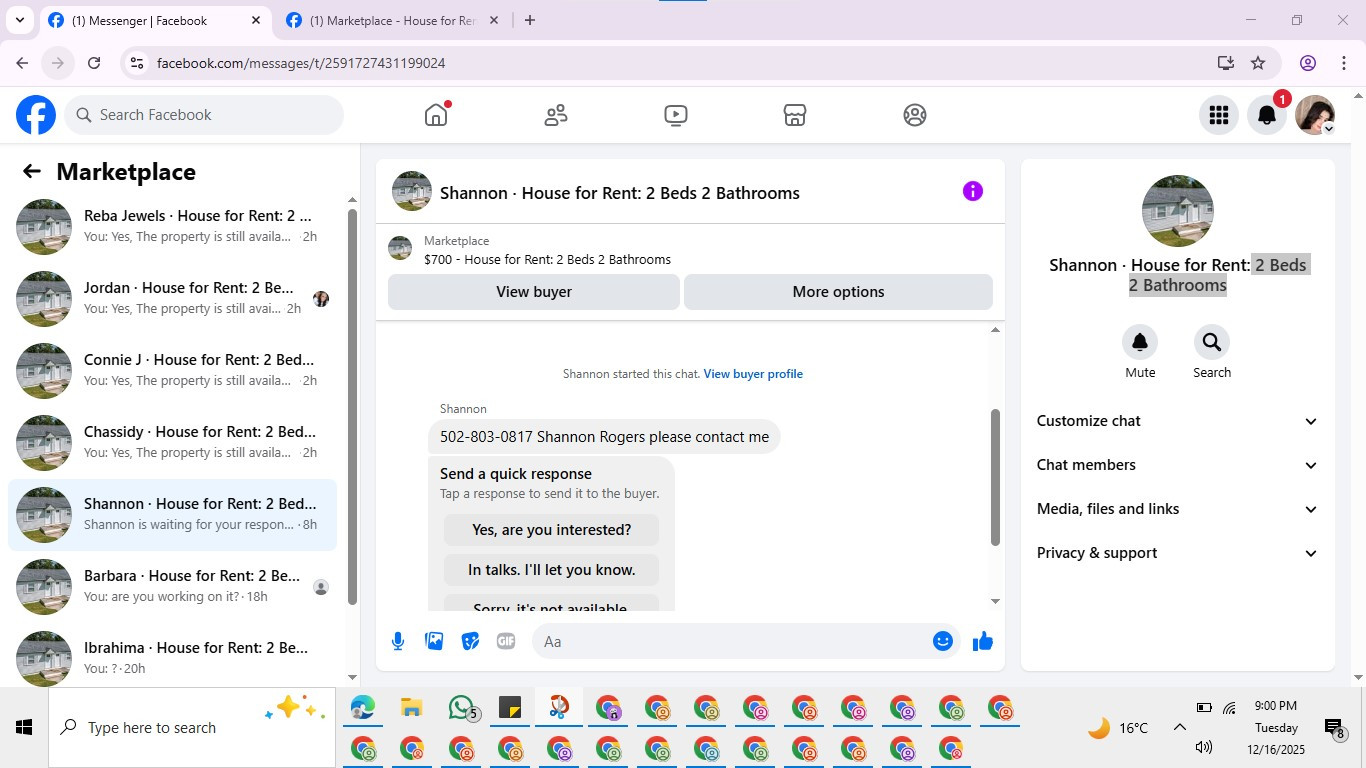Expand the Privacy & support section

coord(1177,553)
